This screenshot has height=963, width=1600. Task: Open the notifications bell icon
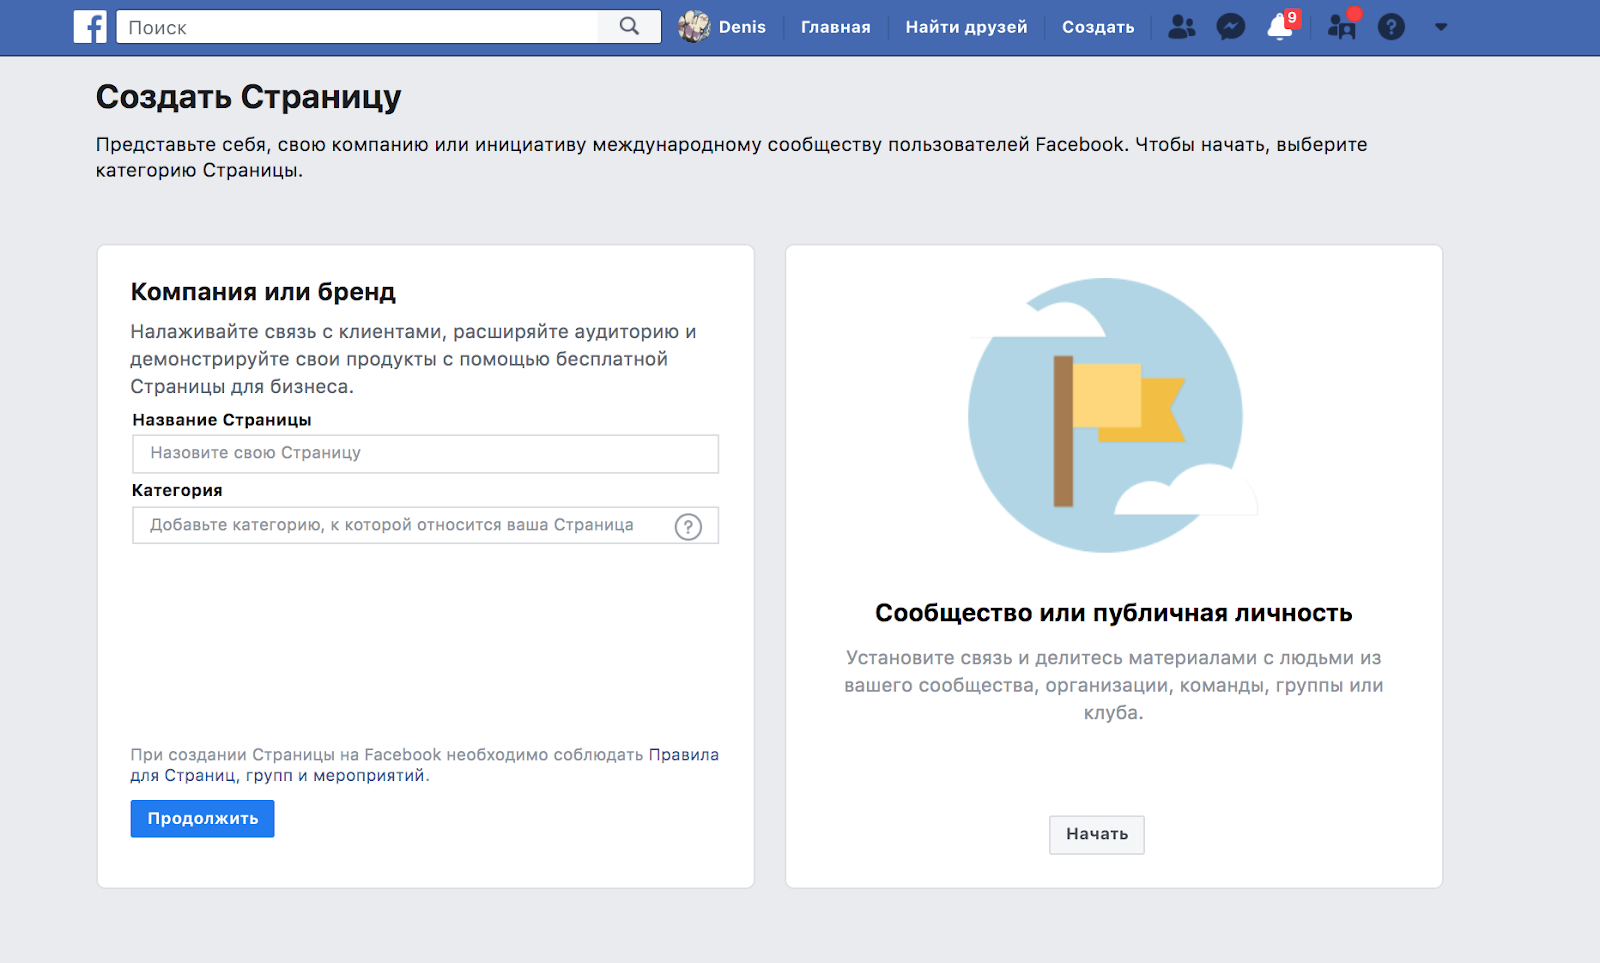click(x=1280, y=27)
